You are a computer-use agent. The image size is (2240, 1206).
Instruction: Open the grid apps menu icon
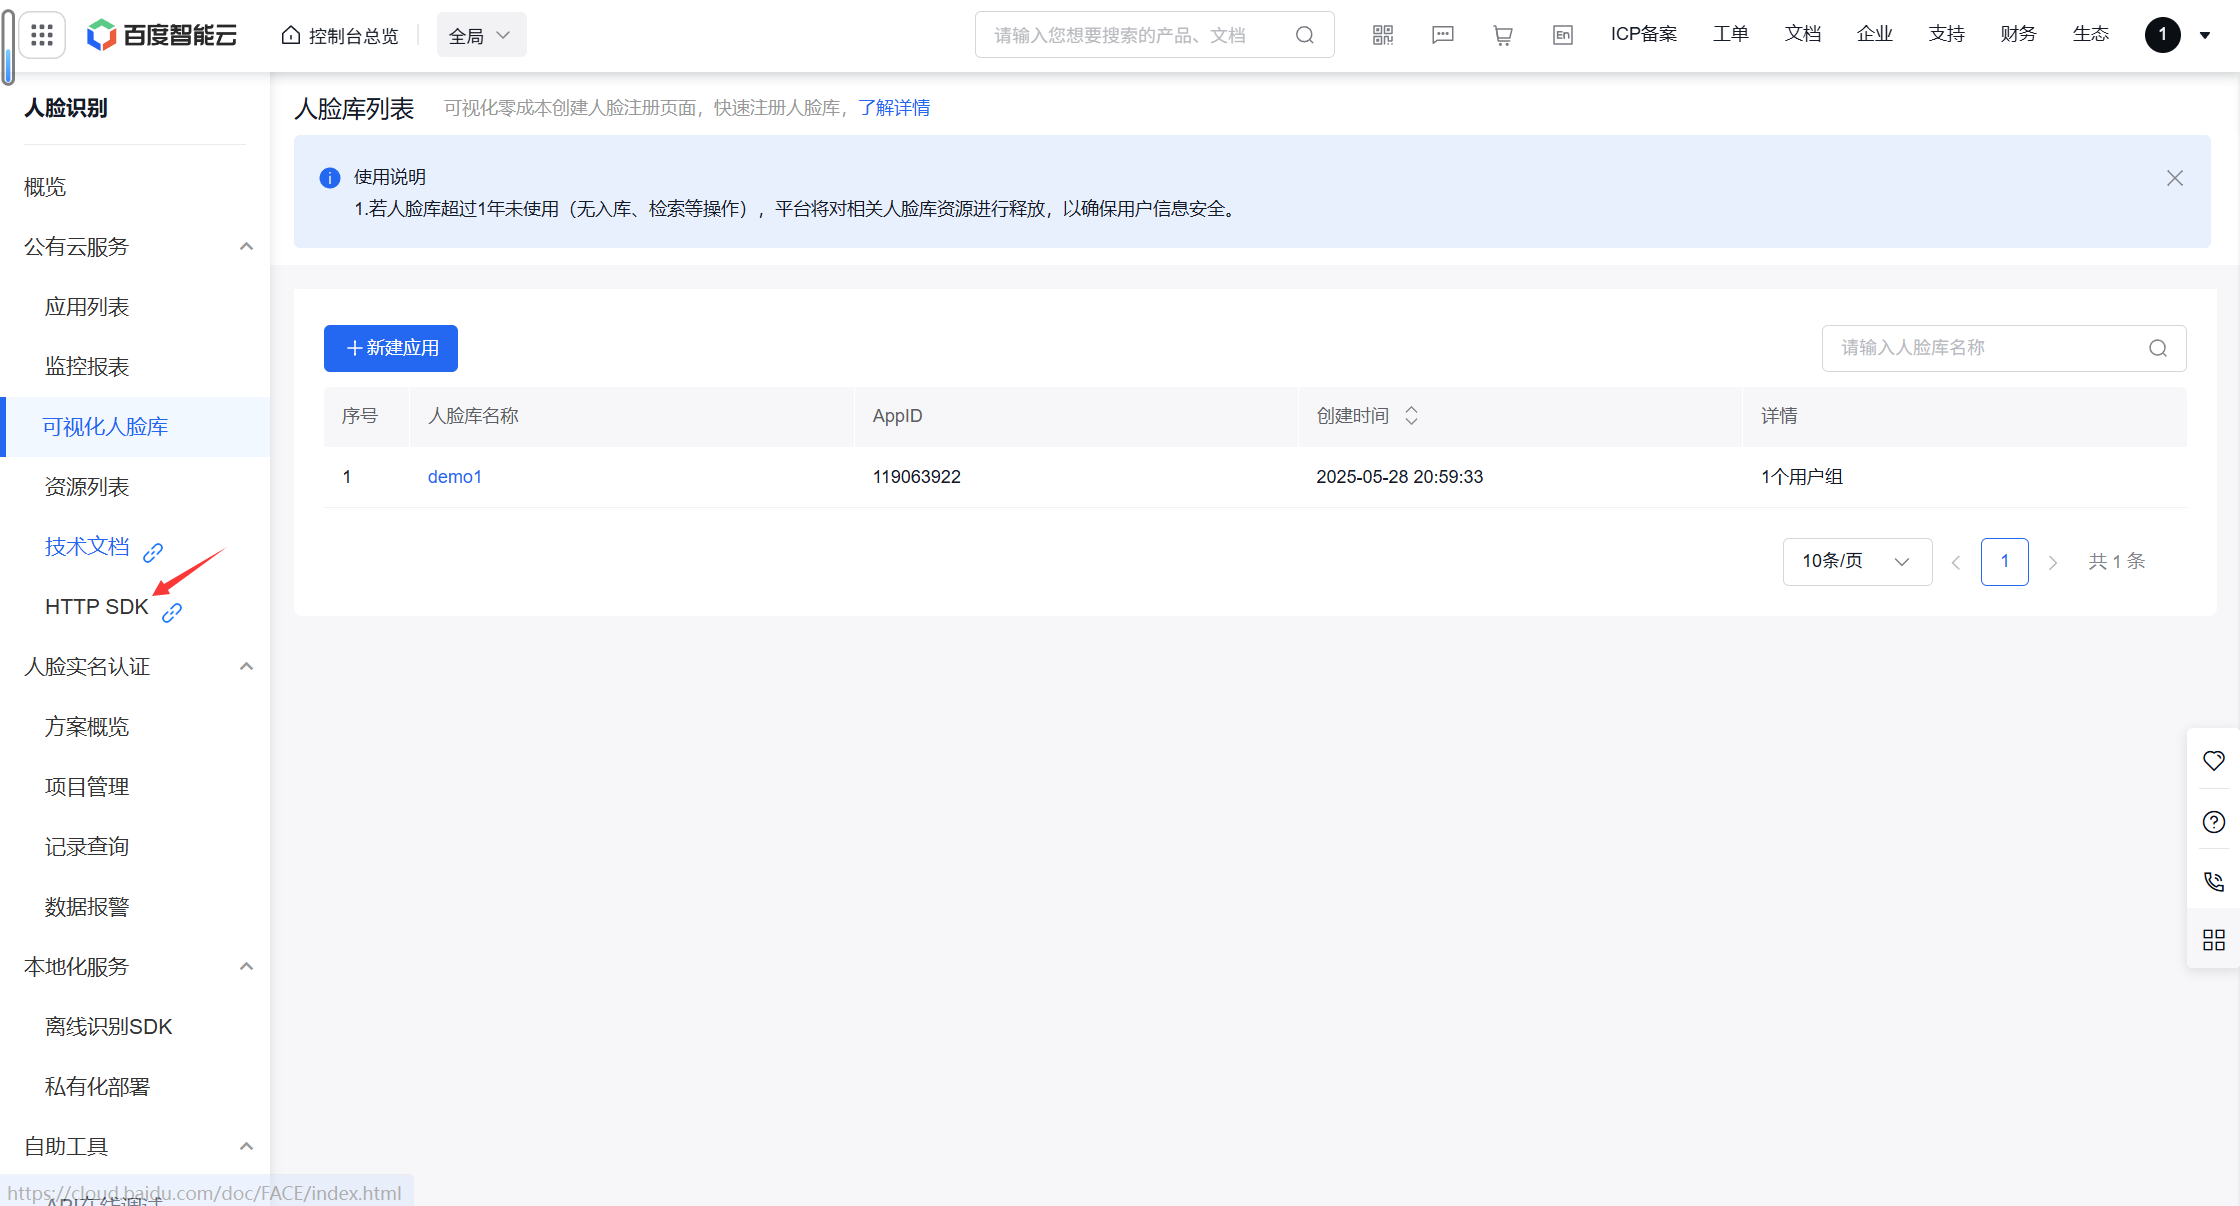pyautogui.click(x=42, y=36)
